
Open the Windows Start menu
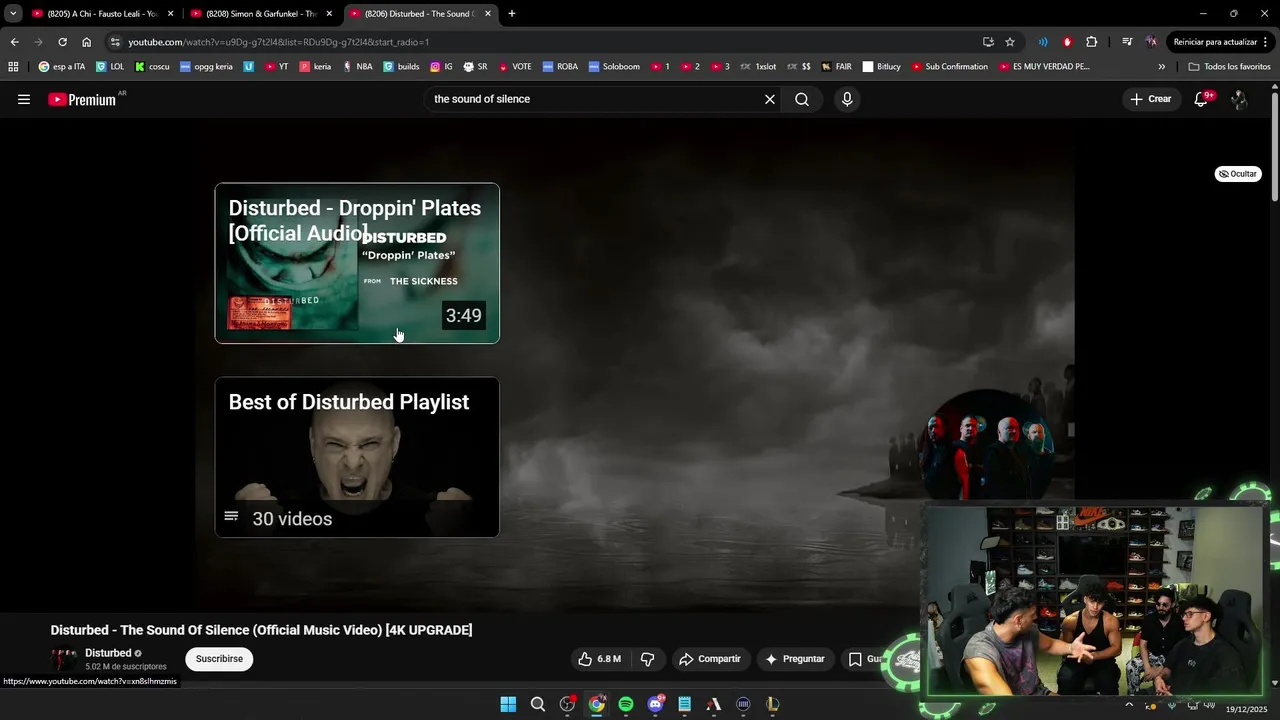pyautogui.click(x=508, y=704)
